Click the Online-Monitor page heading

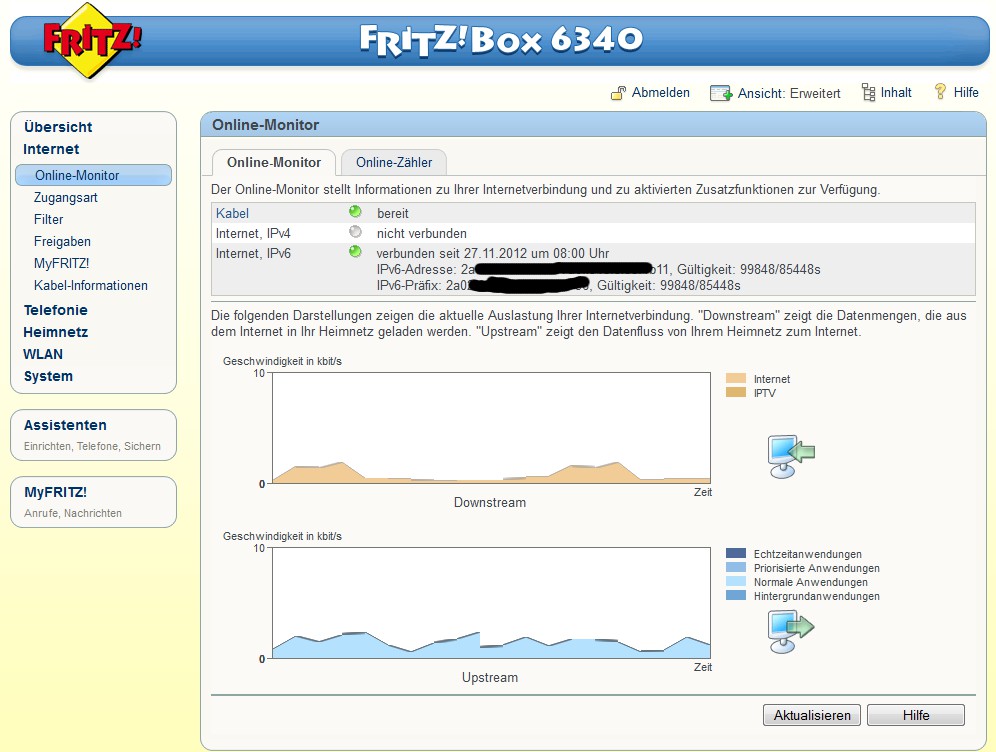(x=266, y=125)
